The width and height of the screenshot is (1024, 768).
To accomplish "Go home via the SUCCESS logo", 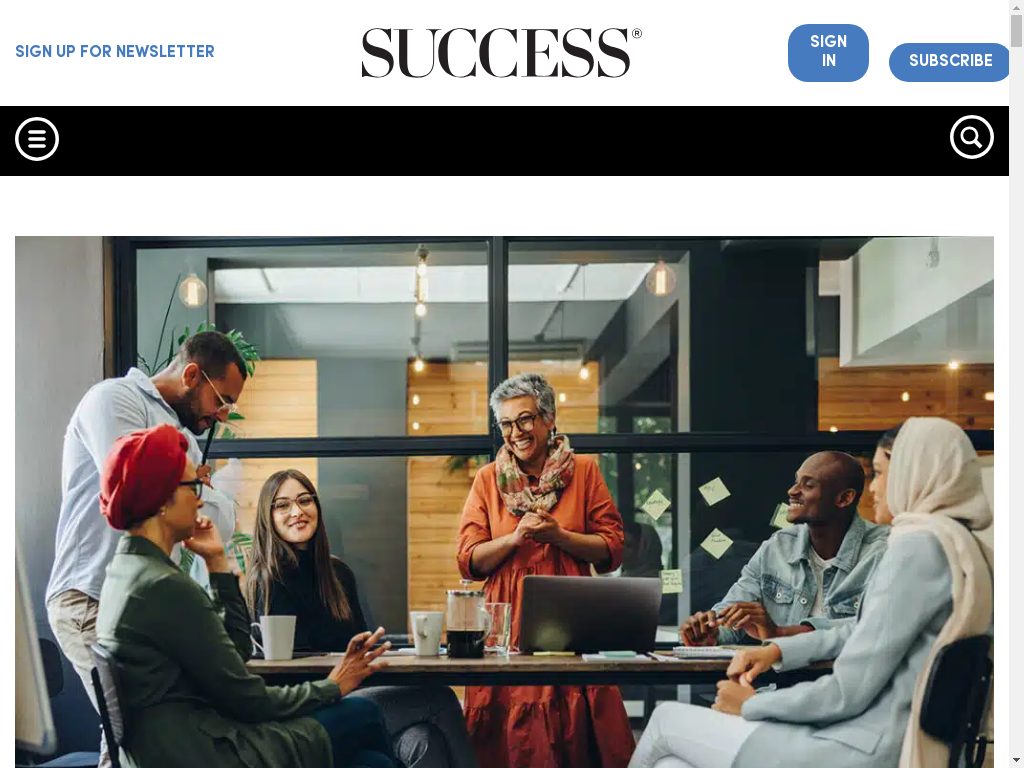I will 502,53.
